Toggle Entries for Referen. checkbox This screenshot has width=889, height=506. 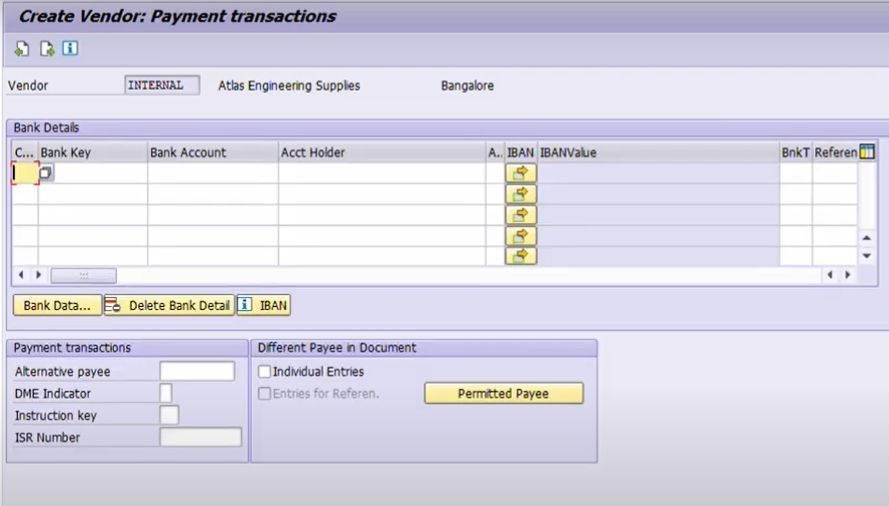(x=264, y=393)
